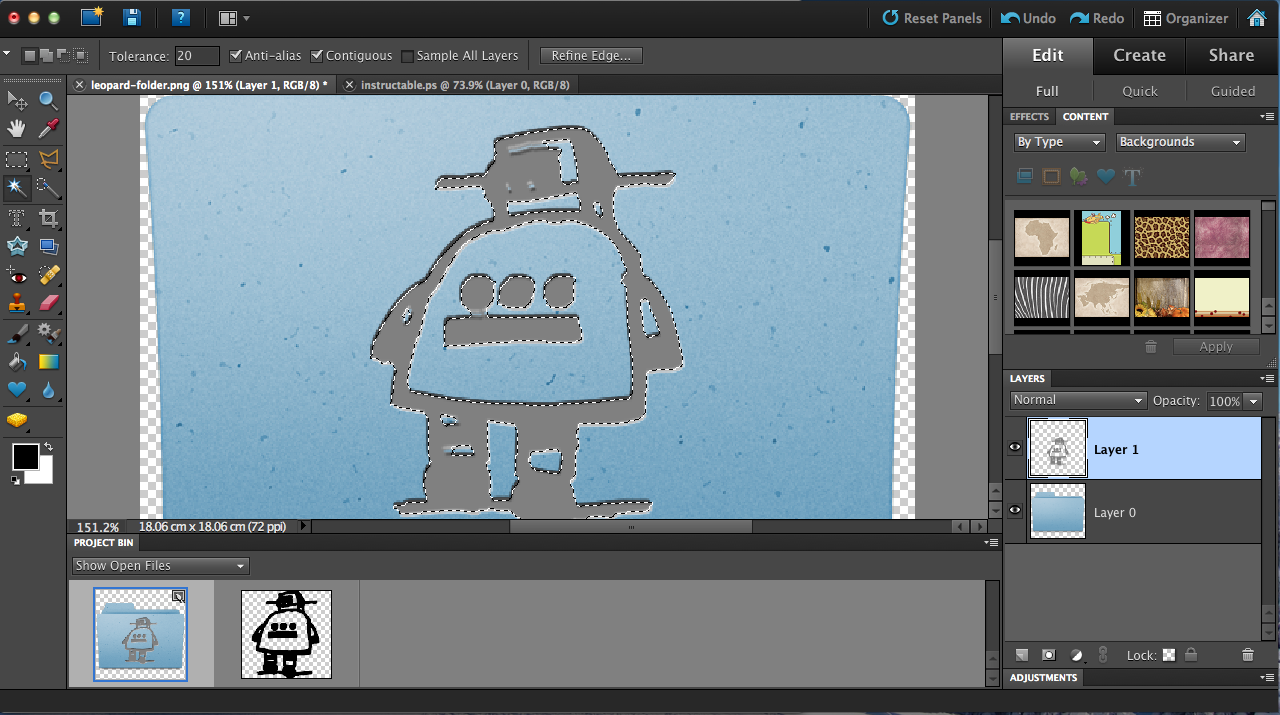This screenshot has width=1280, height=715.
Task: Select the Blur droplet tool
Action: (x=48, y=390)
